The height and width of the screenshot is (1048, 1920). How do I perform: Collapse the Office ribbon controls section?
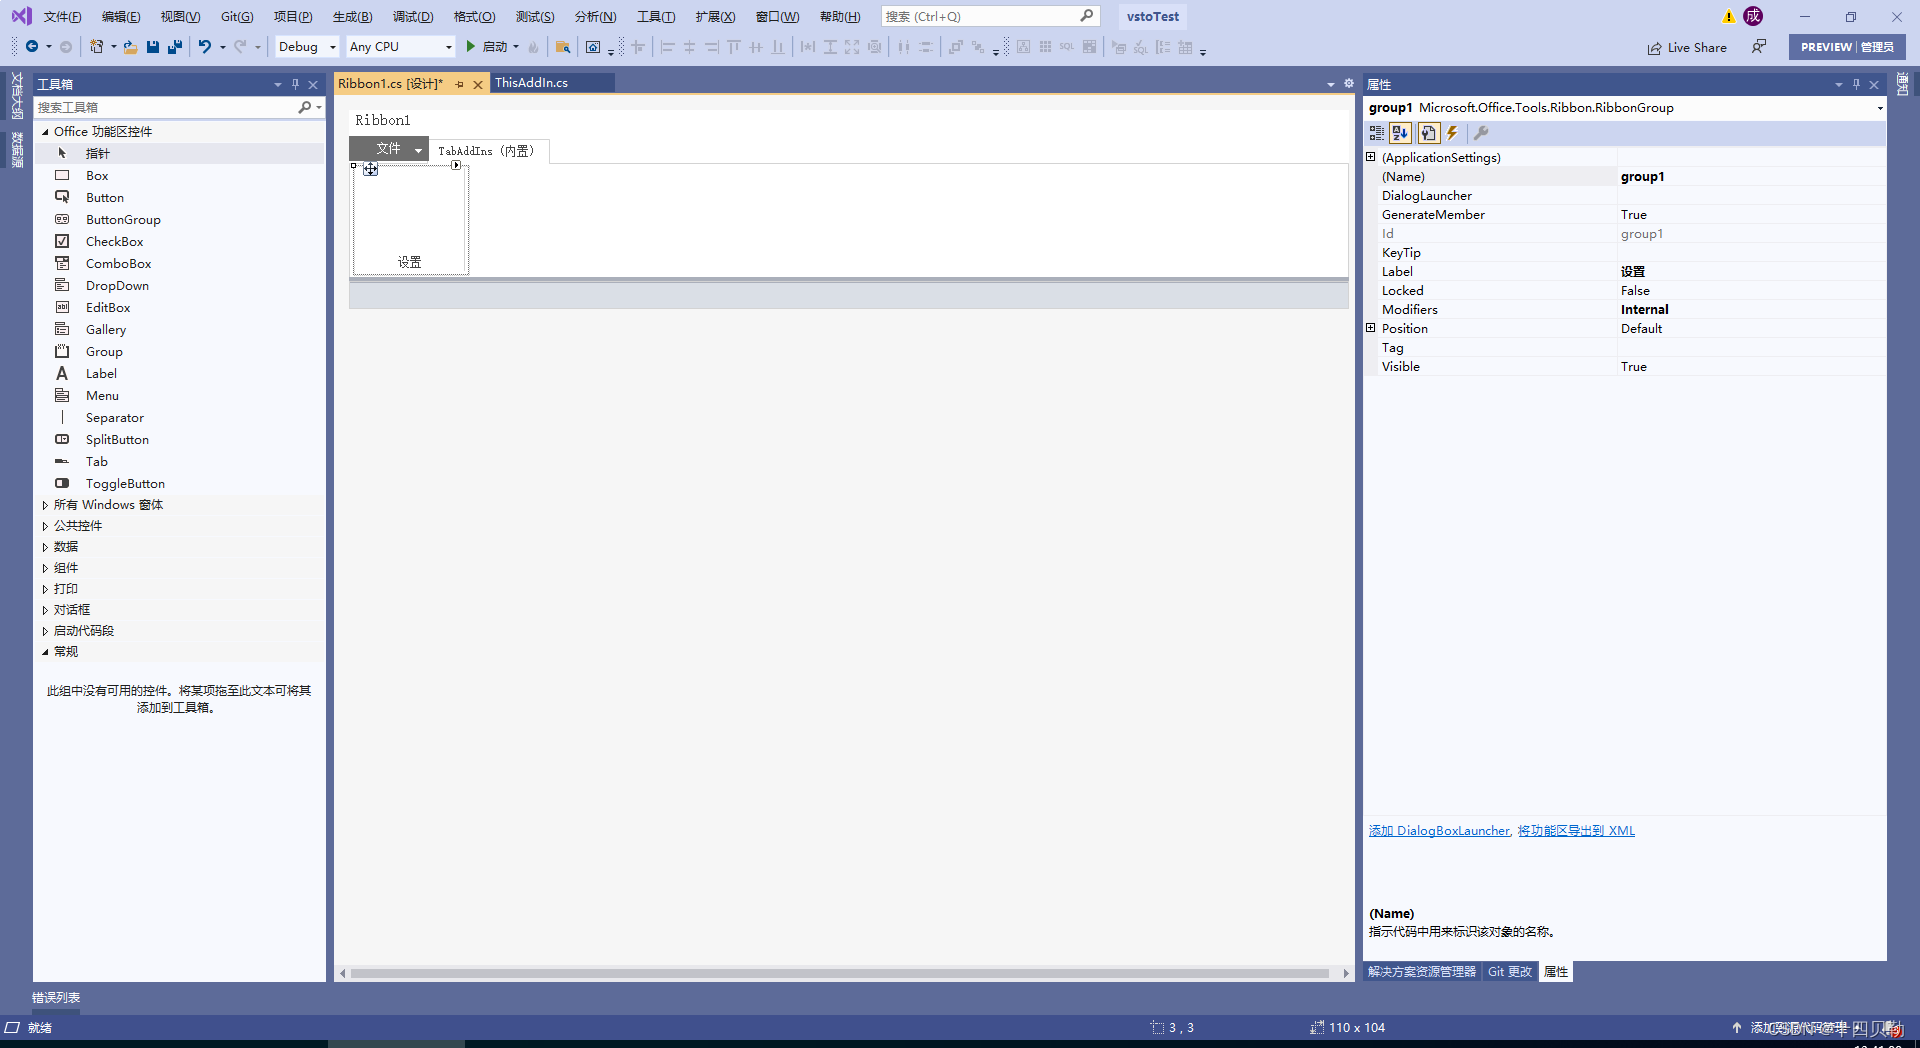pos(45,131)
